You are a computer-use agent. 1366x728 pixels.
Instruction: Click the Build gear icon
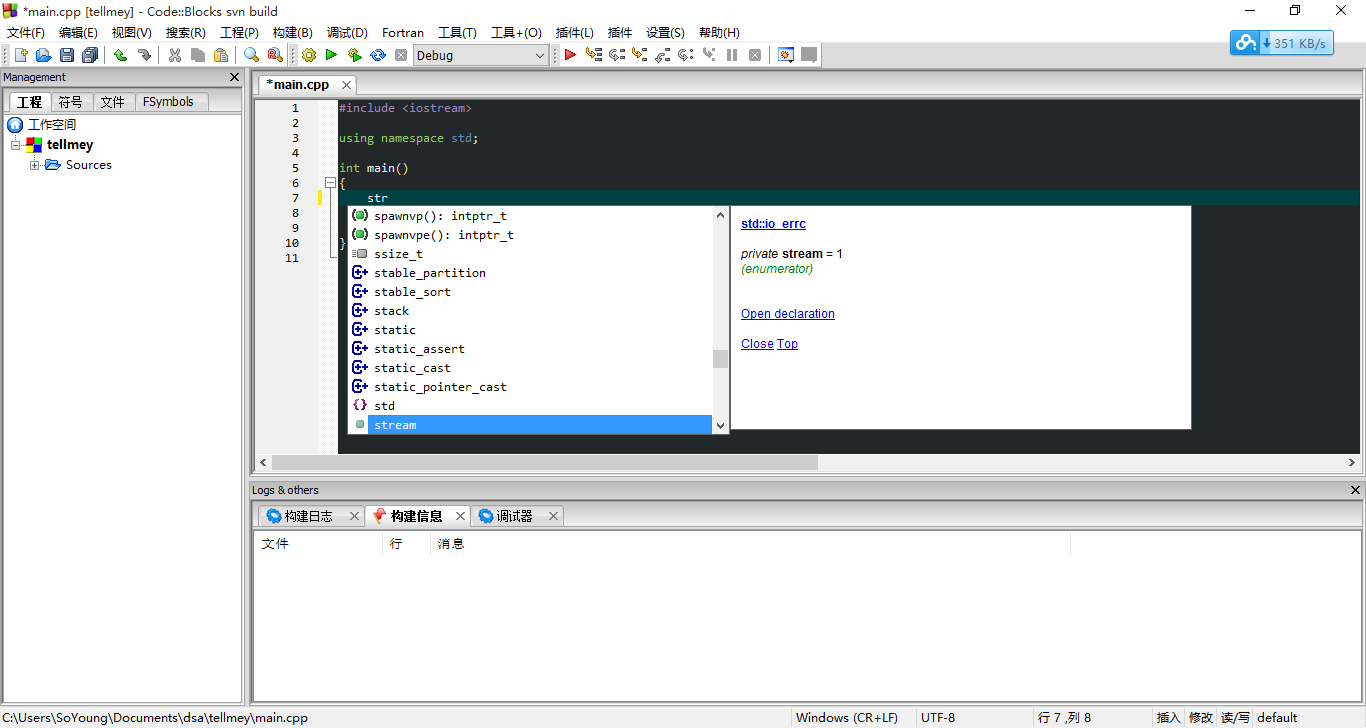point(309,56)
